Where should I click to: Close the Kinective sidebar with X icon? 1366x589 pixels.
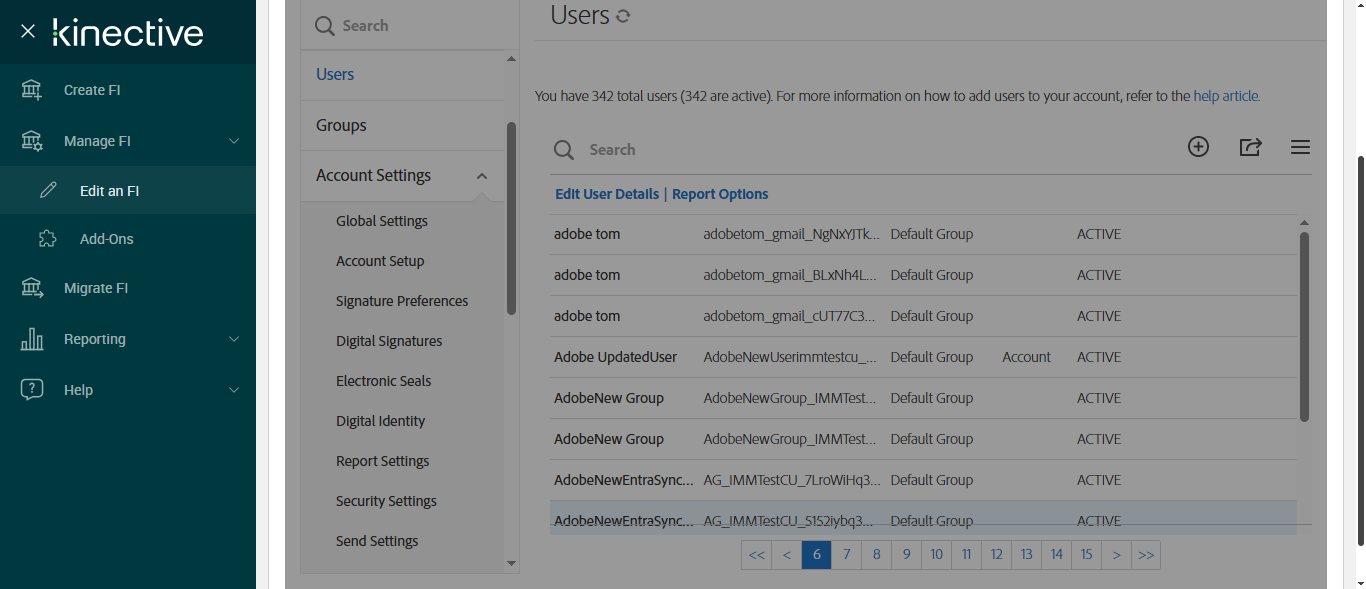point(28,32)
